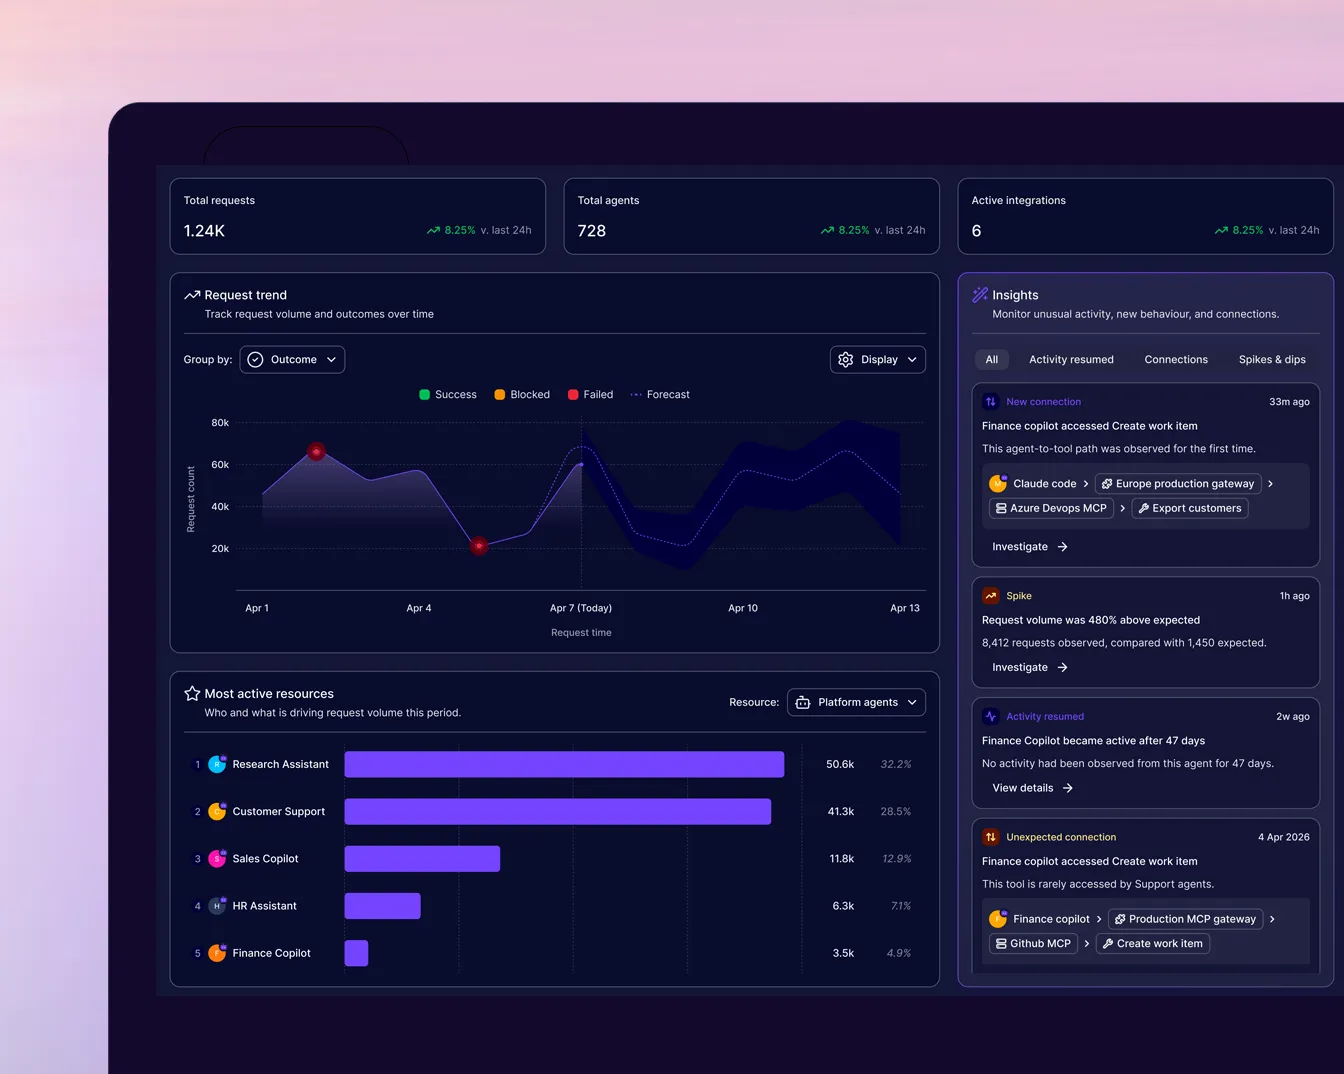This screenshot has height=1074, width=1344.
Task: Click the Insights magic wand icon
Action: 980,295
